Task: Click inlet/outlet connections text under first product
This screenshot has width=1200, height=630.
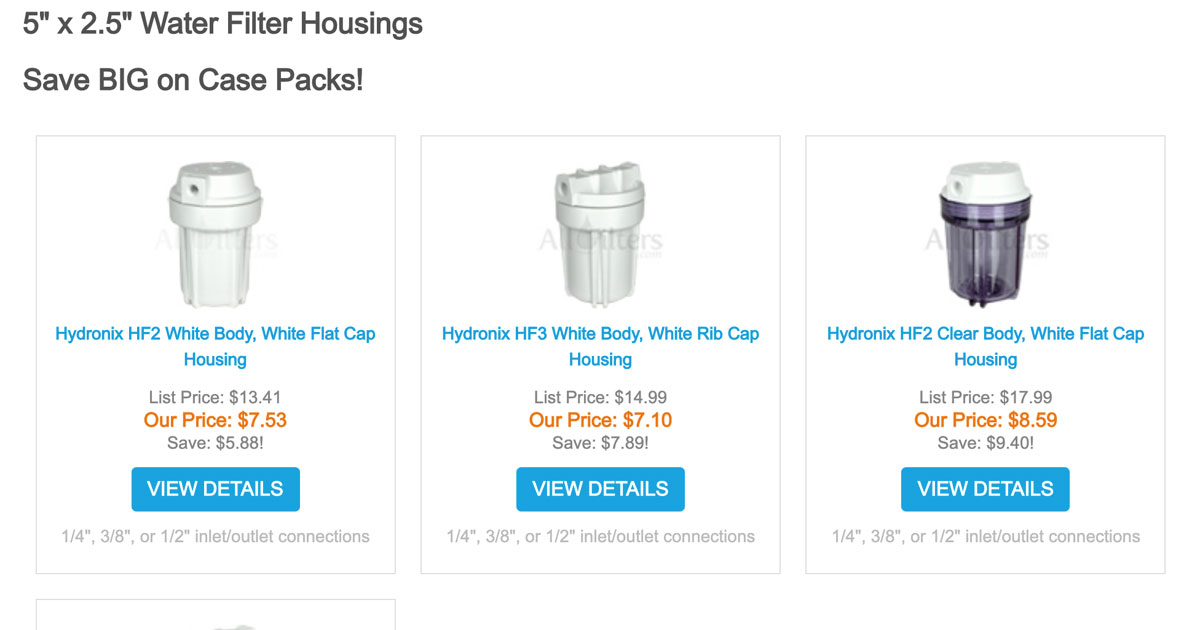Action: click(215, 536)
